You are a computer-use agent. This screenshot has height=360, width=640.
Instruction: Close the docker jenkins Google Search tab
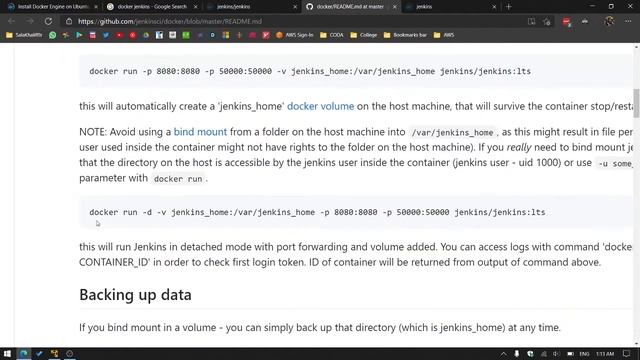[196, 7]
